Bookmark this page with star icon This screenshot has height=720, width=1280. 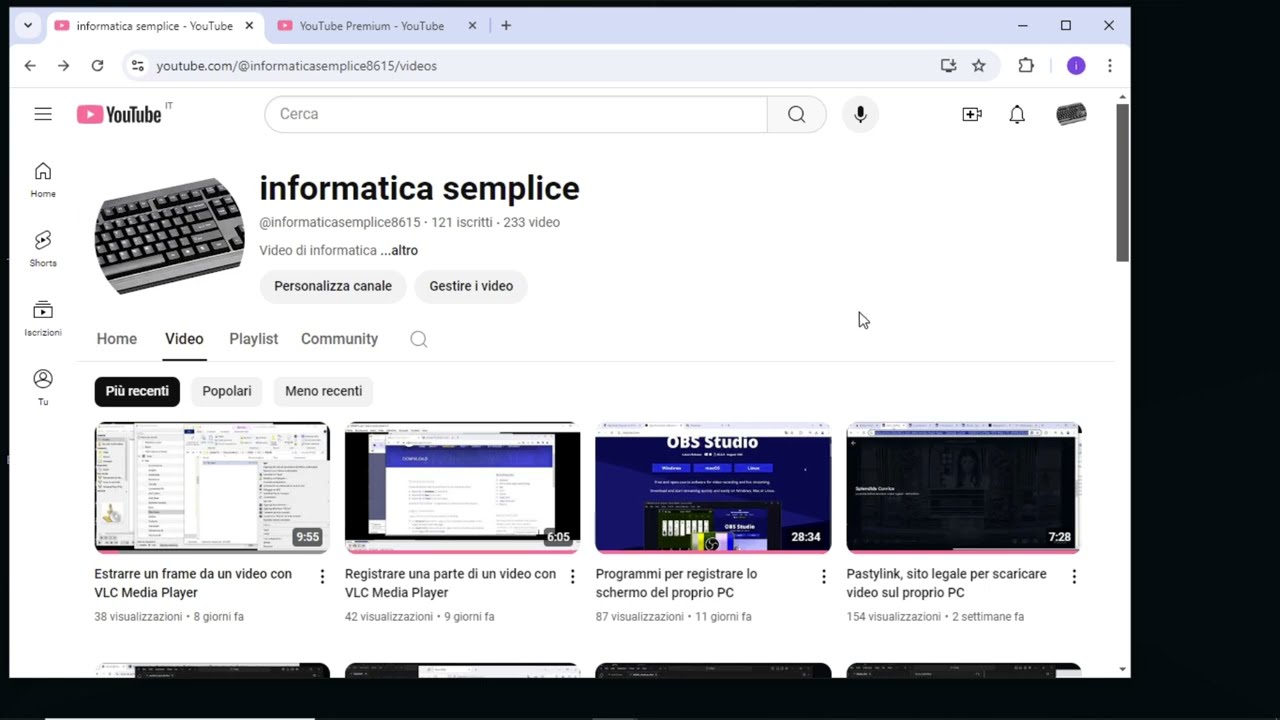(x=979, y=66)
